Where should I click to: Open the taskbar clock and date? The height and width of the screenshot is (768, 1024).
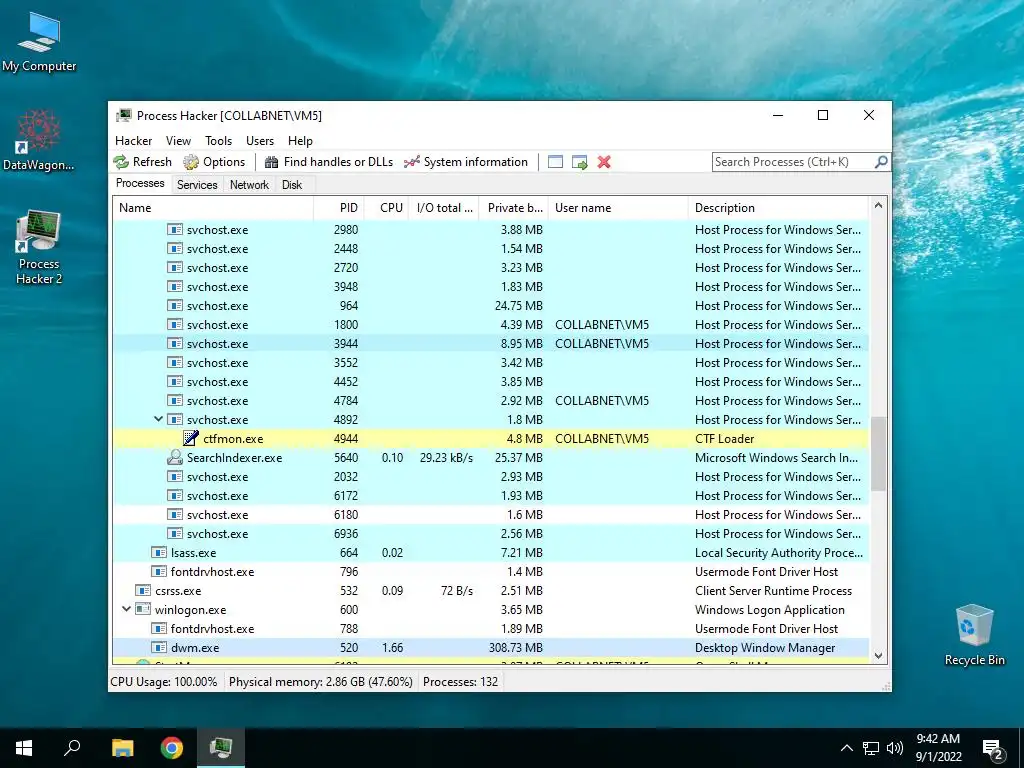(x=938, y=748)
